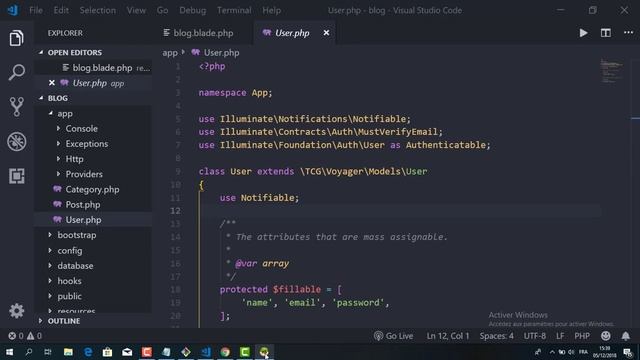Click the VS Code taskbar icon
Screen dimensions: 640x360
coord(206,352)
